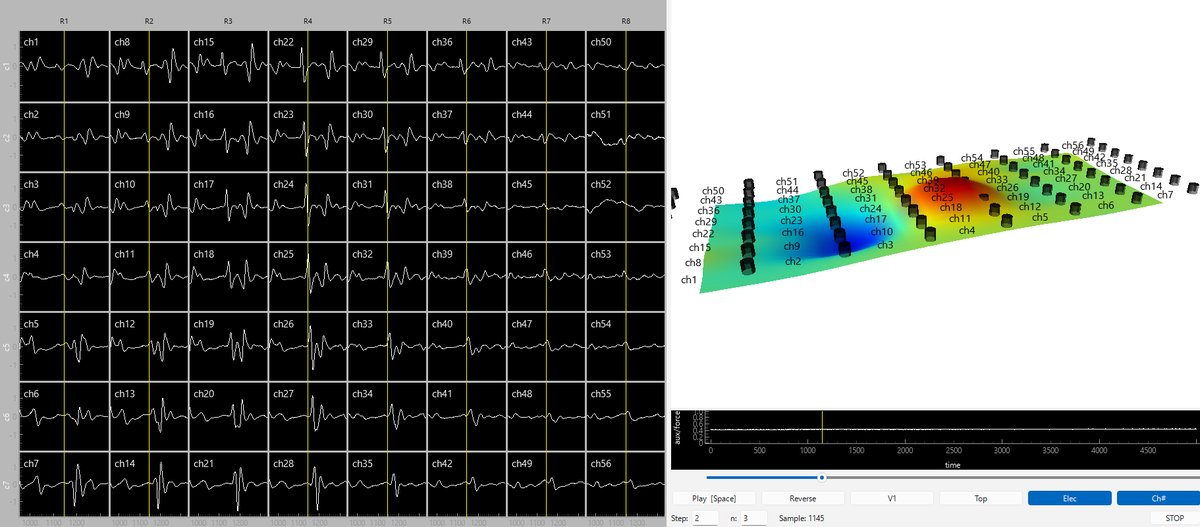1200x527 pixels.
Task: Select the ch29 signal plot in grid
Action: pos(387,65)
